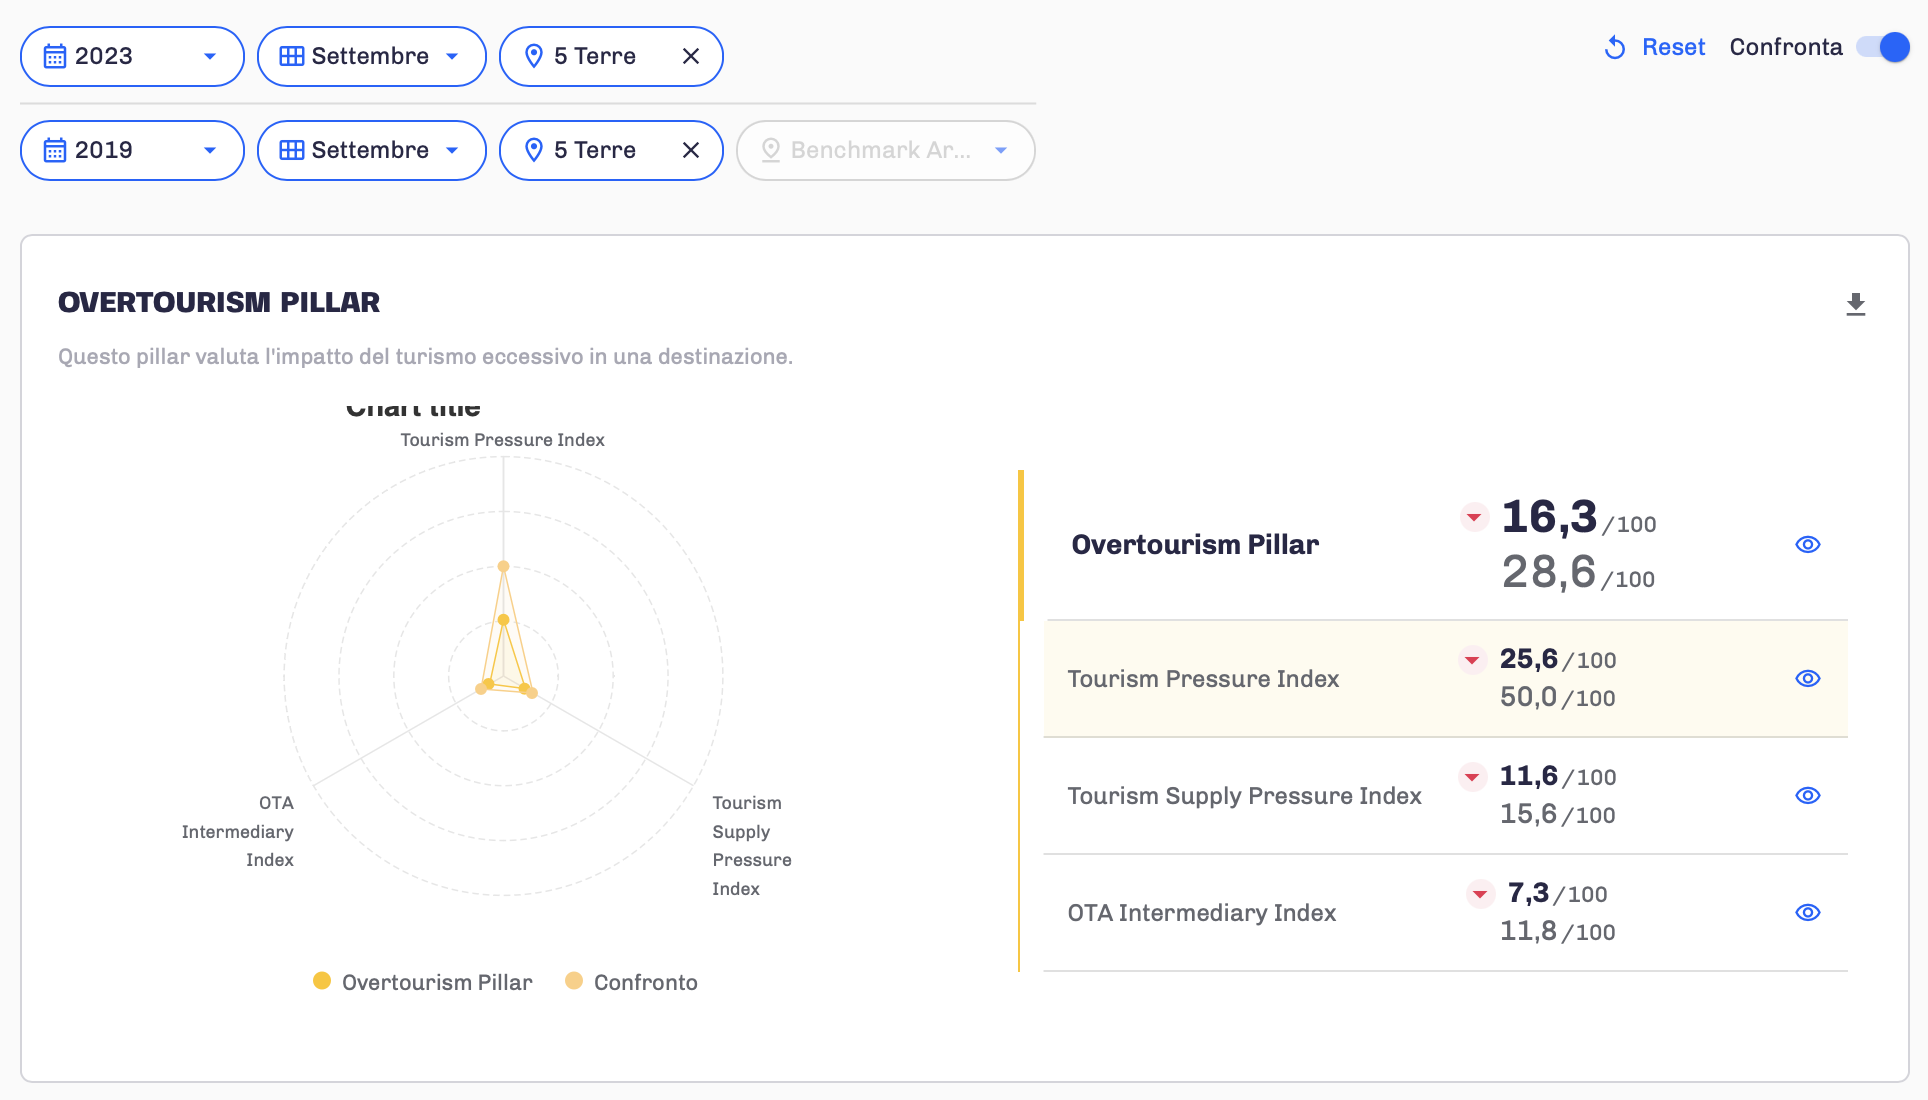Click the red arrow beside 7,3 score
Viewport: 1928px width, 1100px height.
click(x=1479, y=894)
